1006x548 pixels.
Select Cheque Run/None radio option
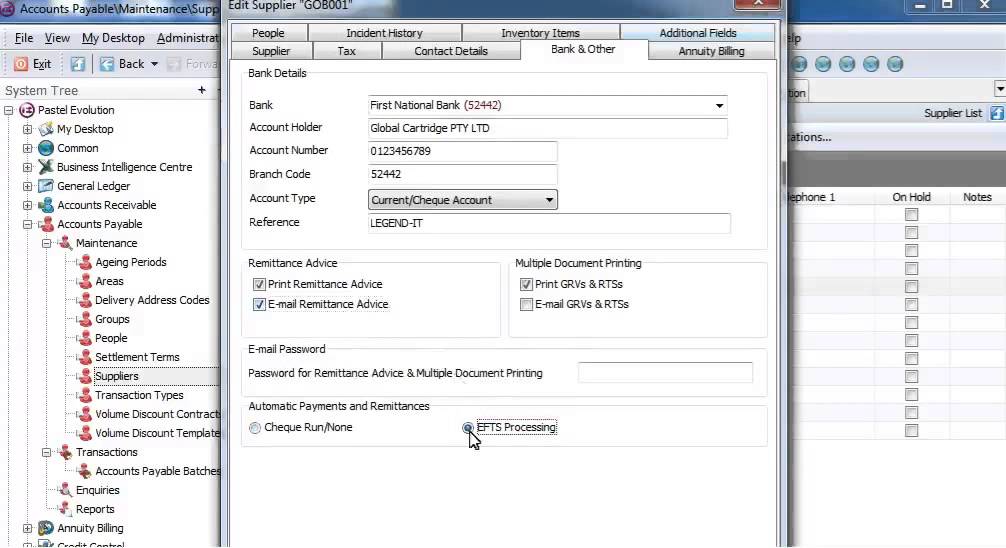pos(255,428)
